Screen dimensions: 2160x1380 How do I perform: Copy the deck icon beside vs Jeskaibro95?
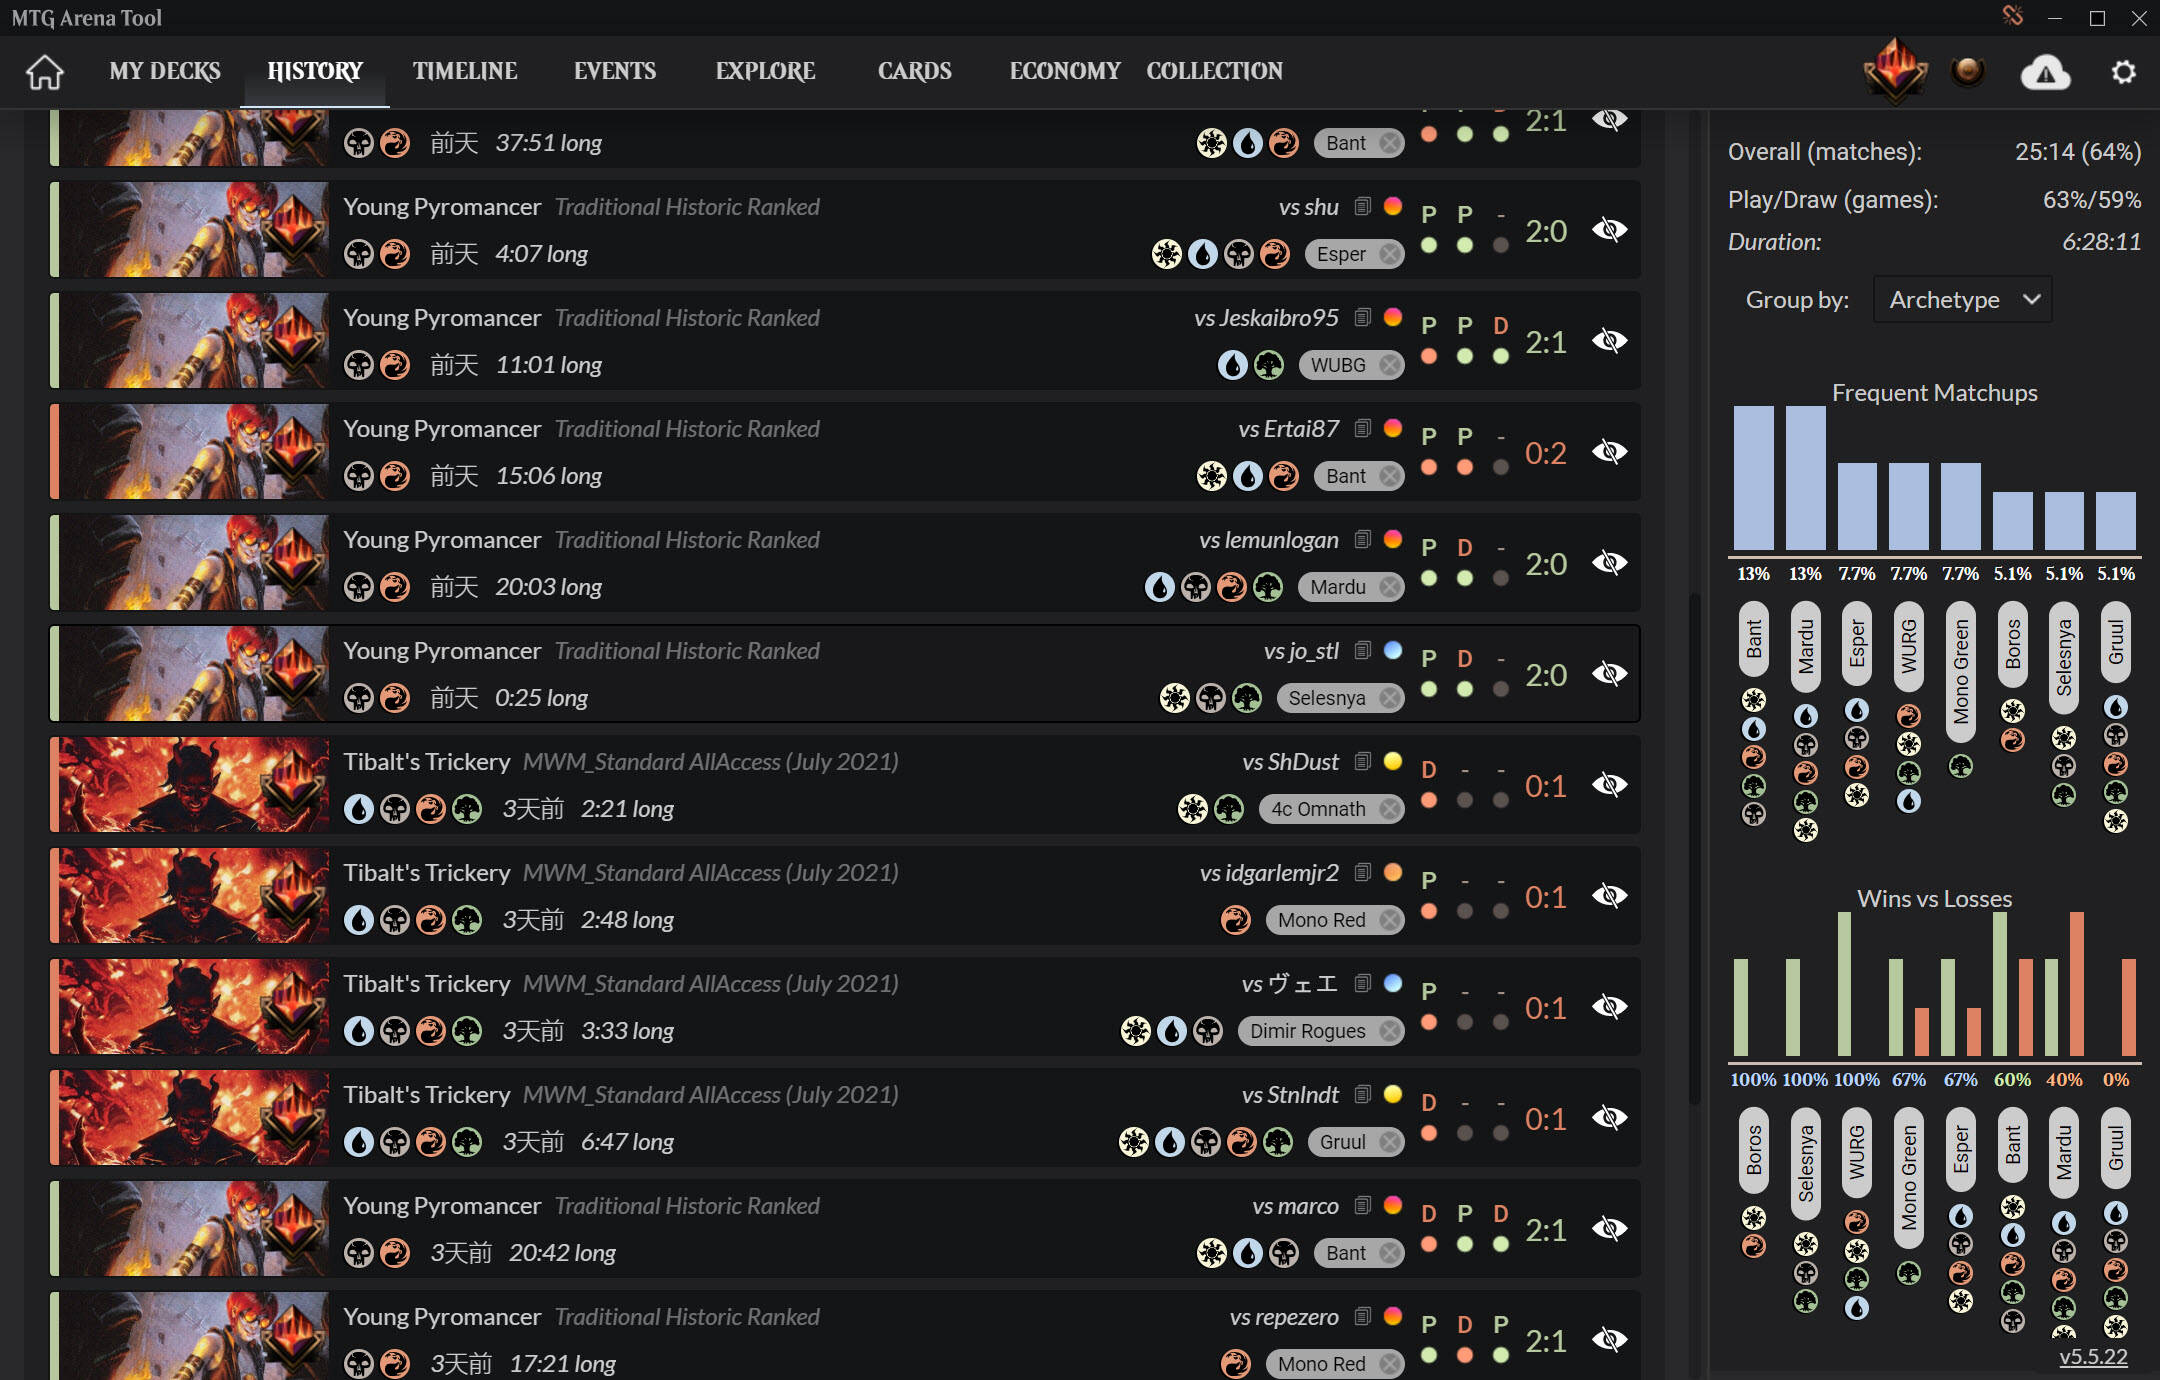1362,318
